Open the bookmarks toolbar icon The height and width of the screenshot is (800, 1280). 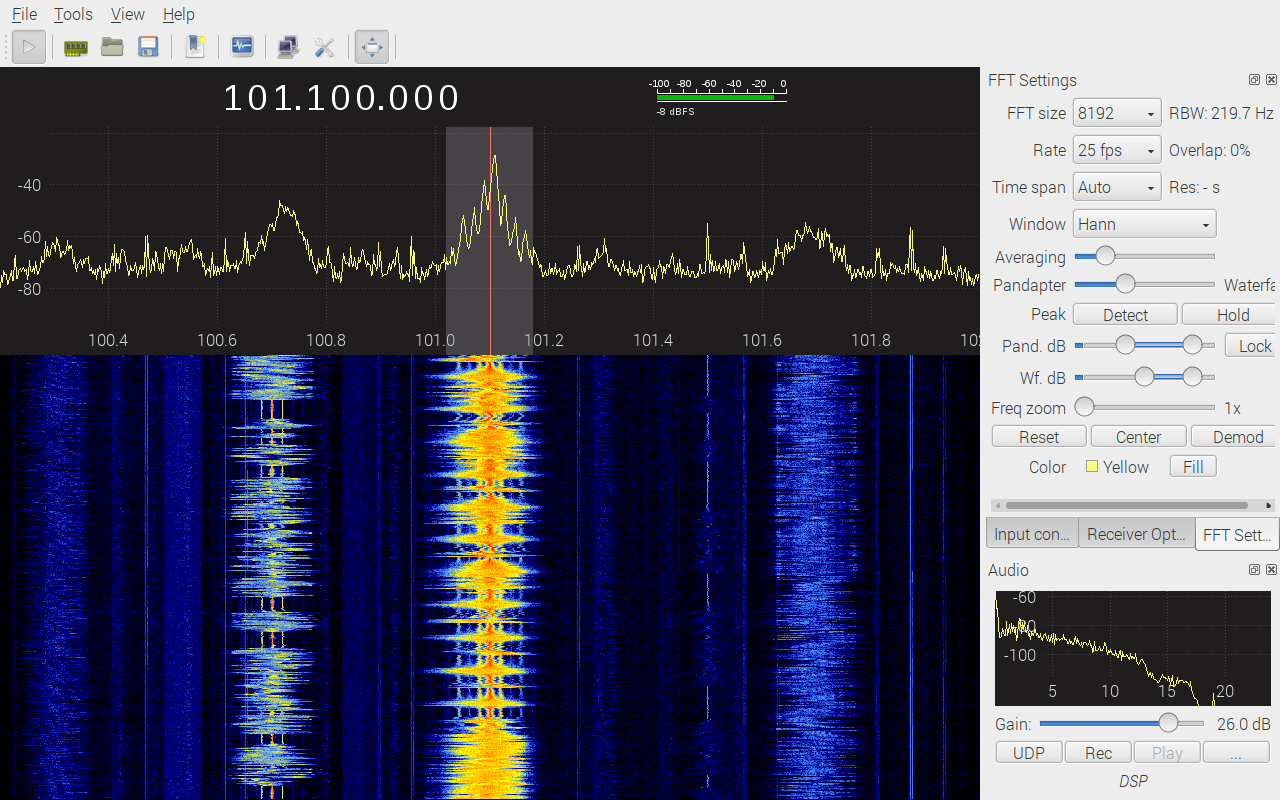click(195, 47)
